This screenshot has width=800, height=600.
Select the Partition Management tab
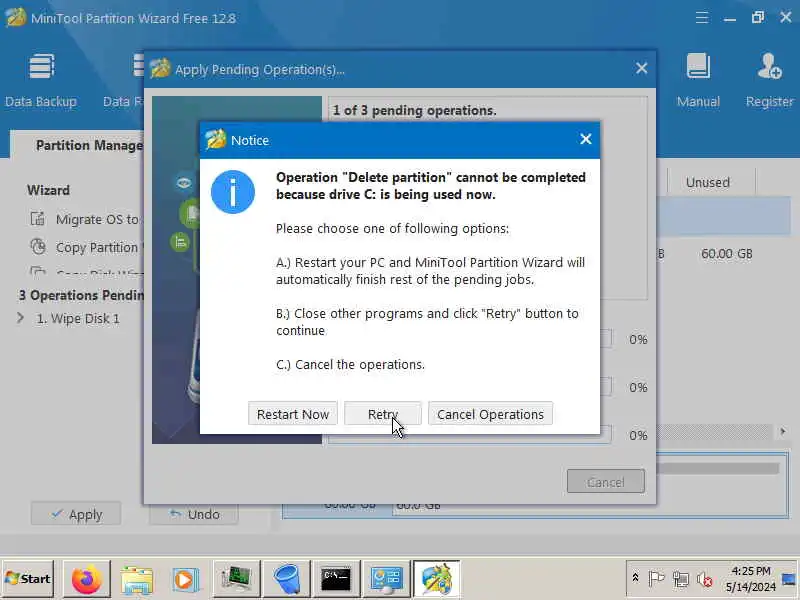click(77, 145)
